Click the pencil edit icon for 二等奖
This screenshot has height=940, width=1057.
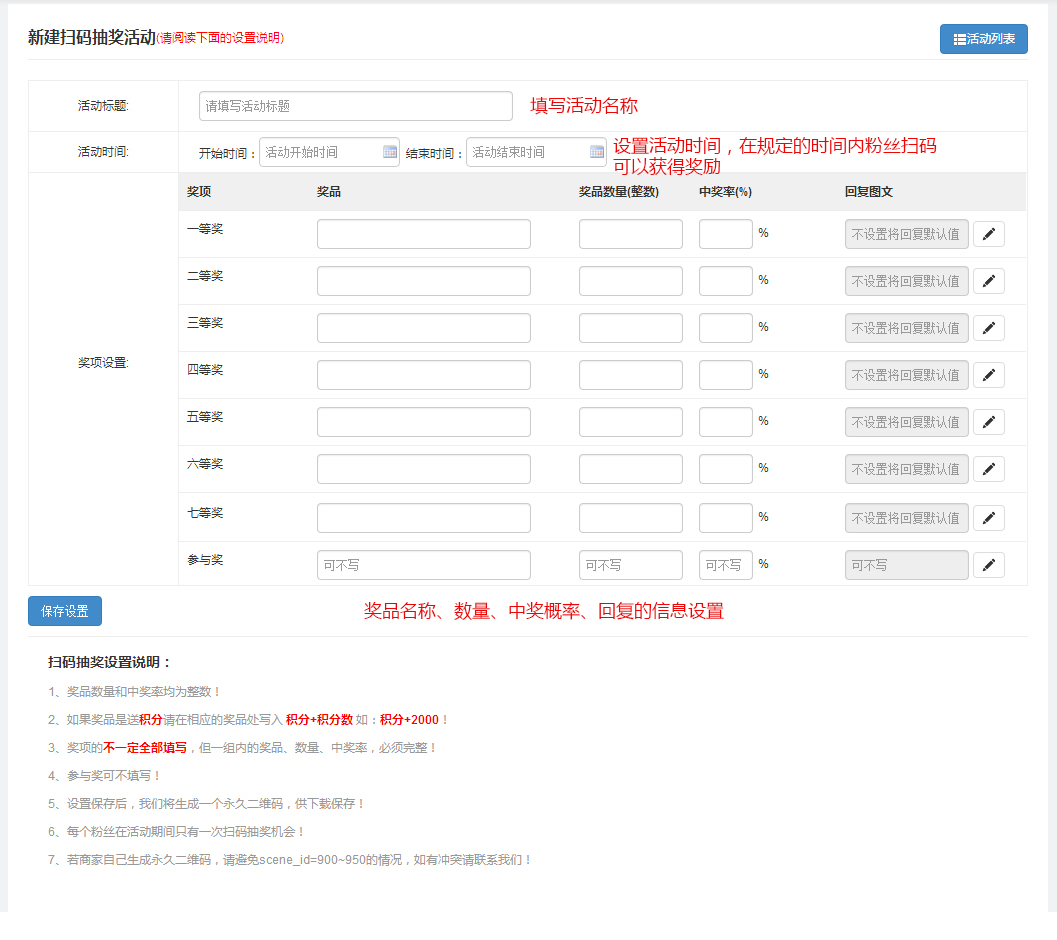tap(988, 281)
